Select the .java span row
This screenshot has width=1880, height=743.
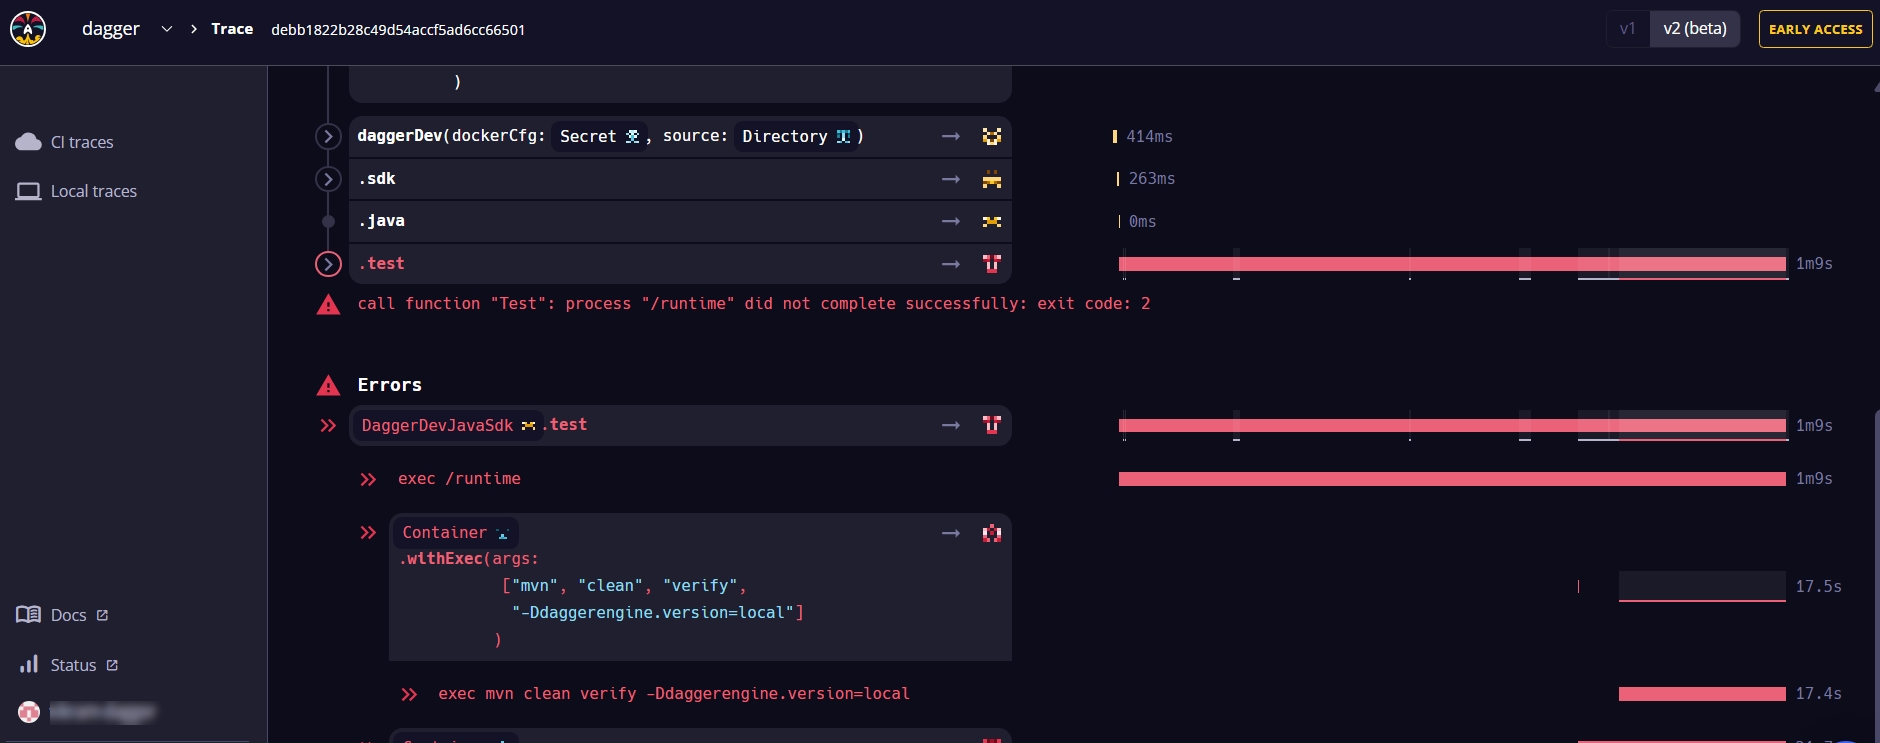[680, 221]
